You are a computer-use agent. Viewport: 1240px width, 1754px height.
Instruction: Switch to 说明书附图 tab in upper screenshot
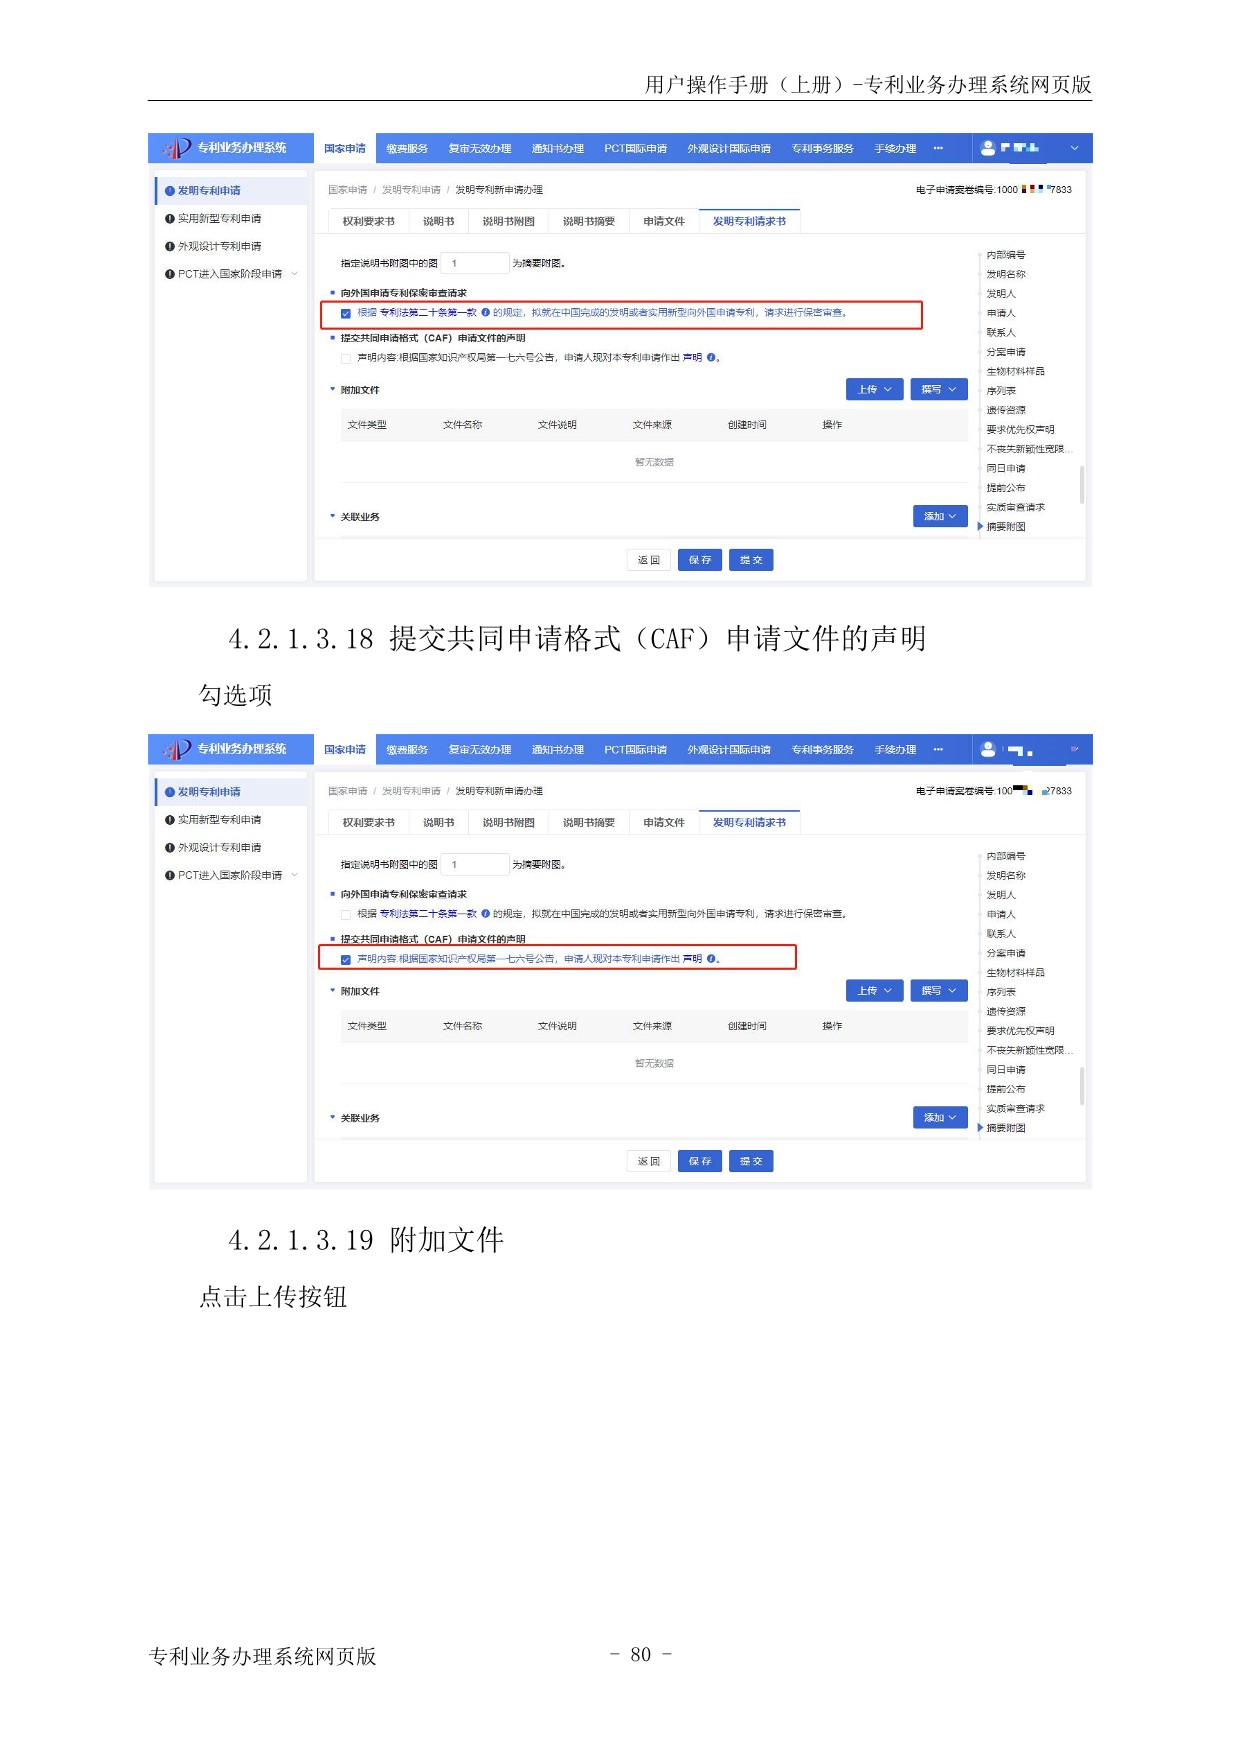(508, 222)
